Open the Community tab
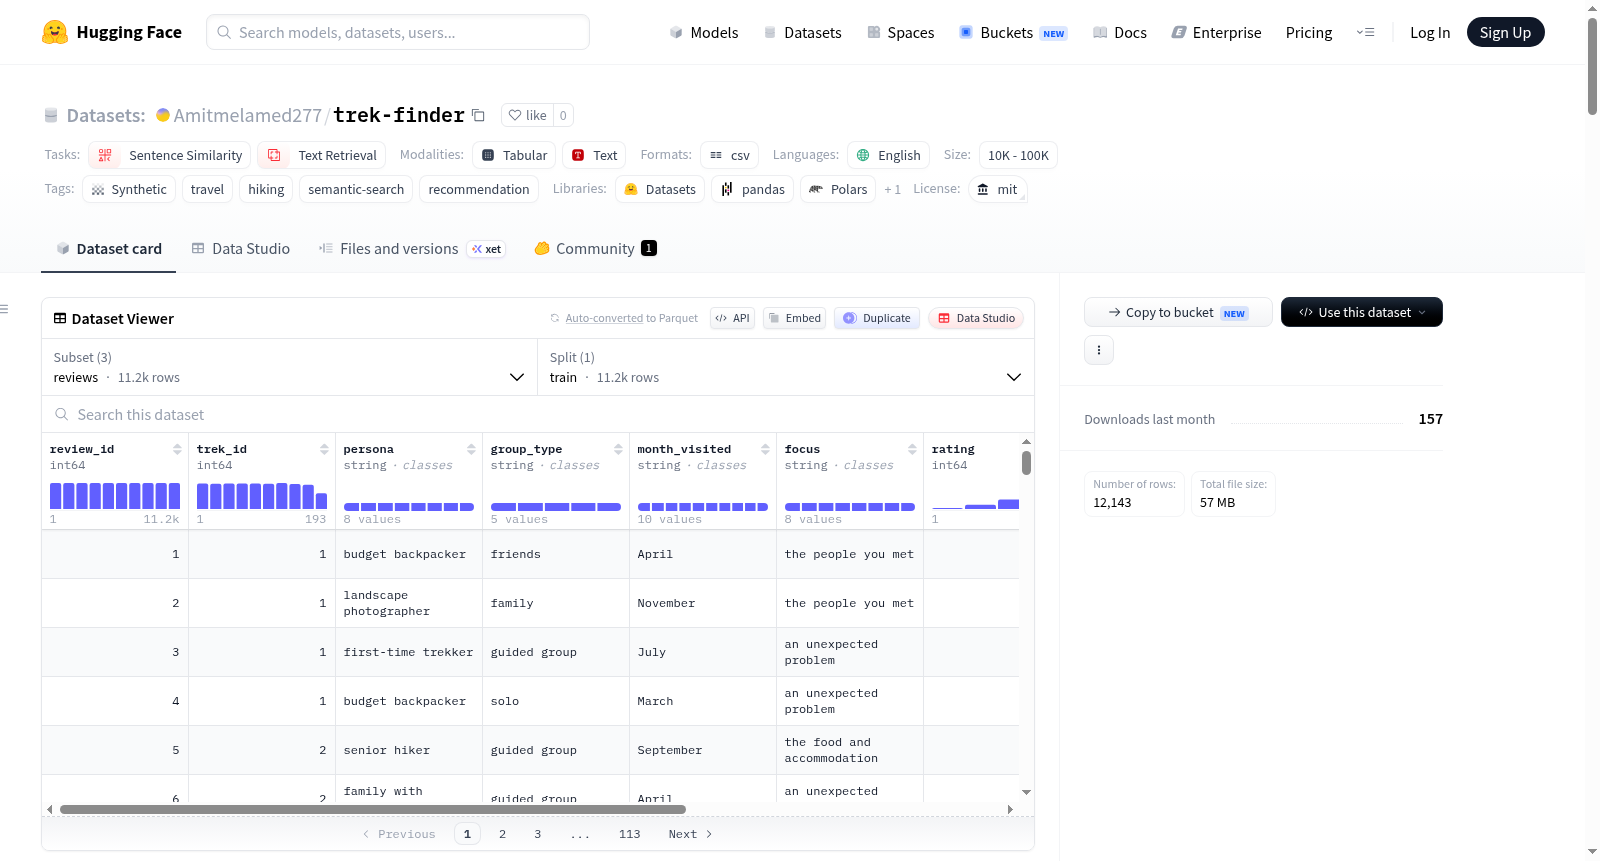Image resolution: width=1600 pixels, height=861 pixels. tap(595, 249)
